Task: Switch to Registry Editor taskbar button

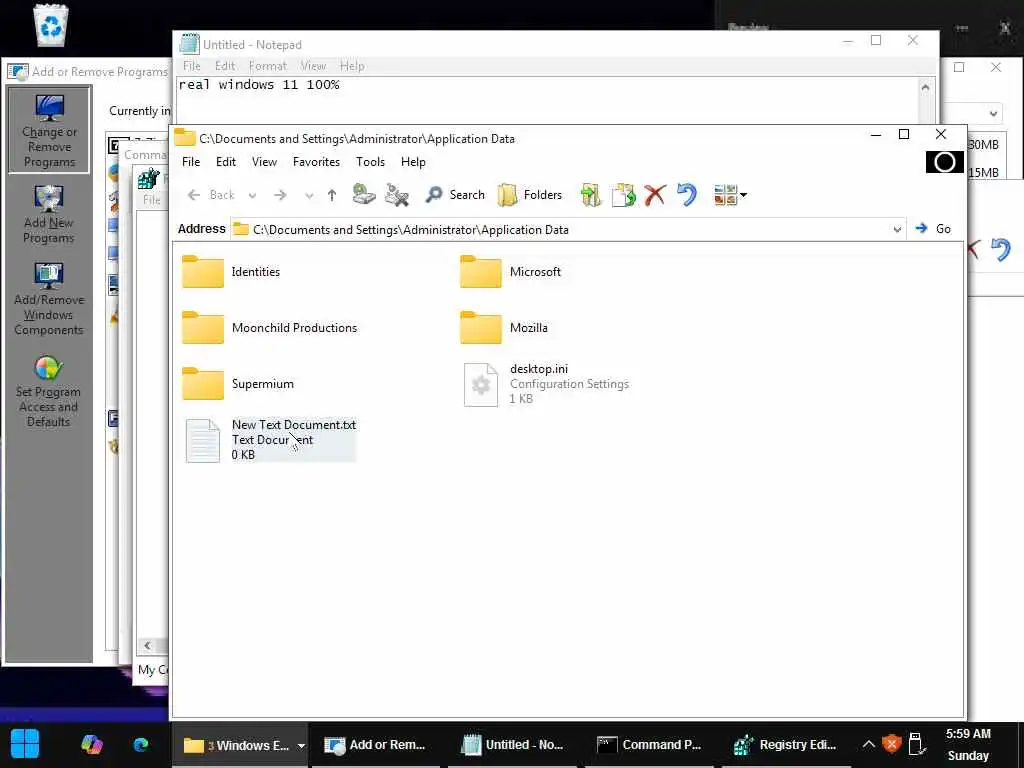Action: pyautogui.click(x=786, y=745)
